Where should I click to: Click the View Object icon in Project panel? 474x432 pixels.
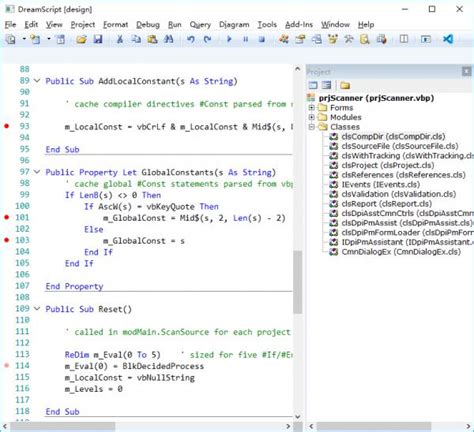click(326, 85)
